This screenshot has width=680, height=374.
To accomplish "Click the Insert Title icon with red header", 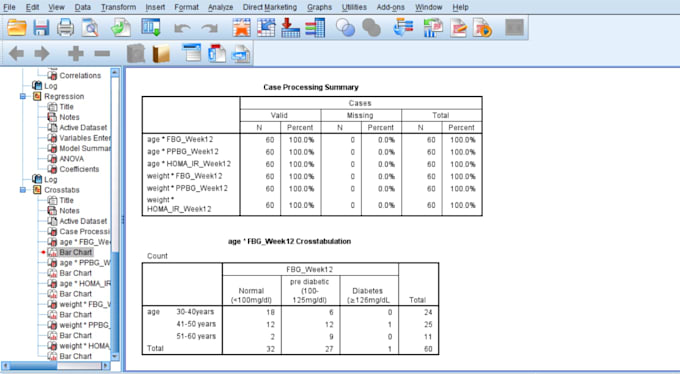I will click(x=217, y=54).
